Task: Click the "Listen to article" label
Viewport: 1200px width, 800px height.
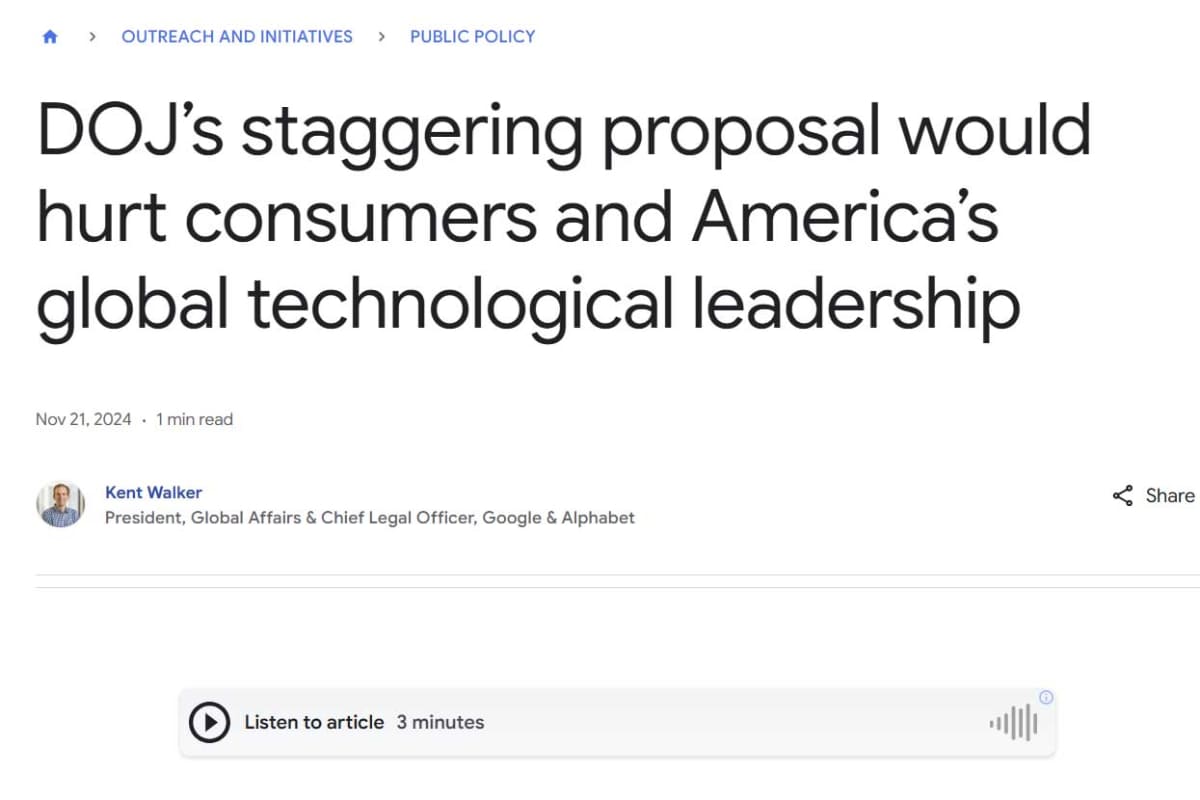Action: pyautogui.click(x=314, y=722)
